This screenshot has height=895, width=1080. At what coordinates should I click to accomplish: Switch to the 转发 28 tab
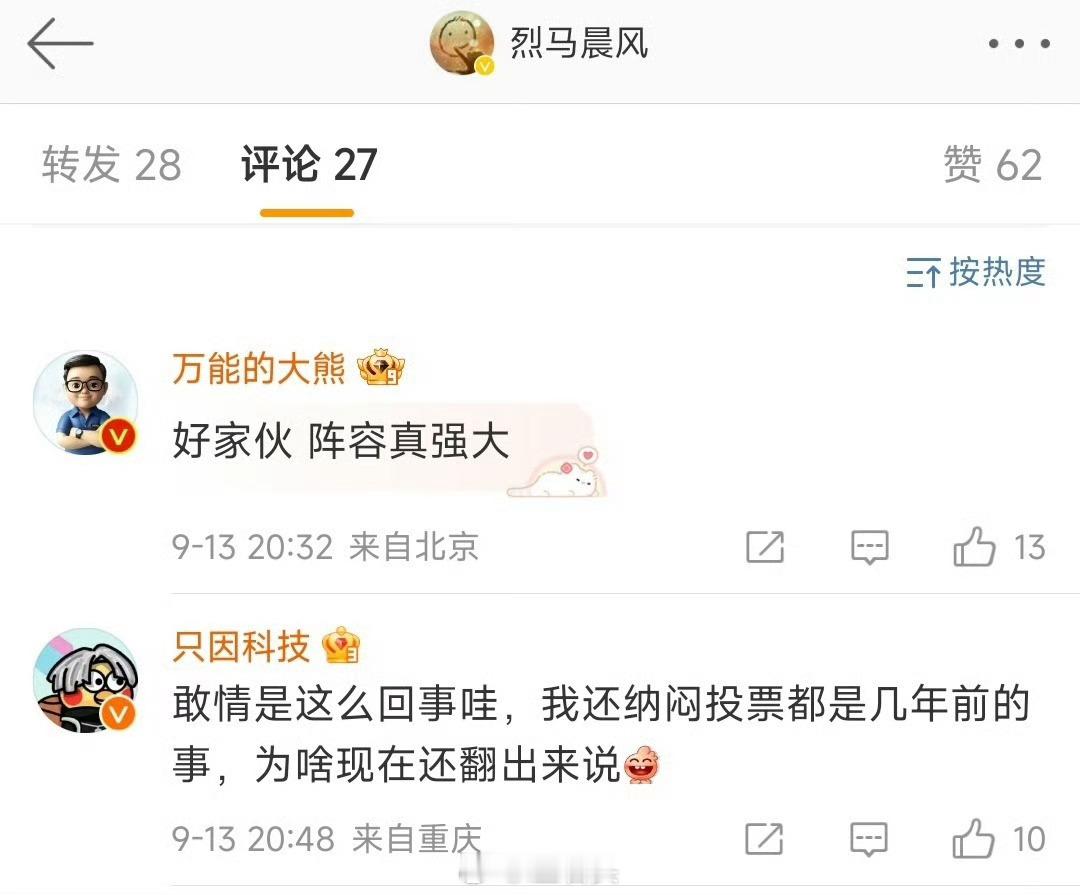coord(112,165)
